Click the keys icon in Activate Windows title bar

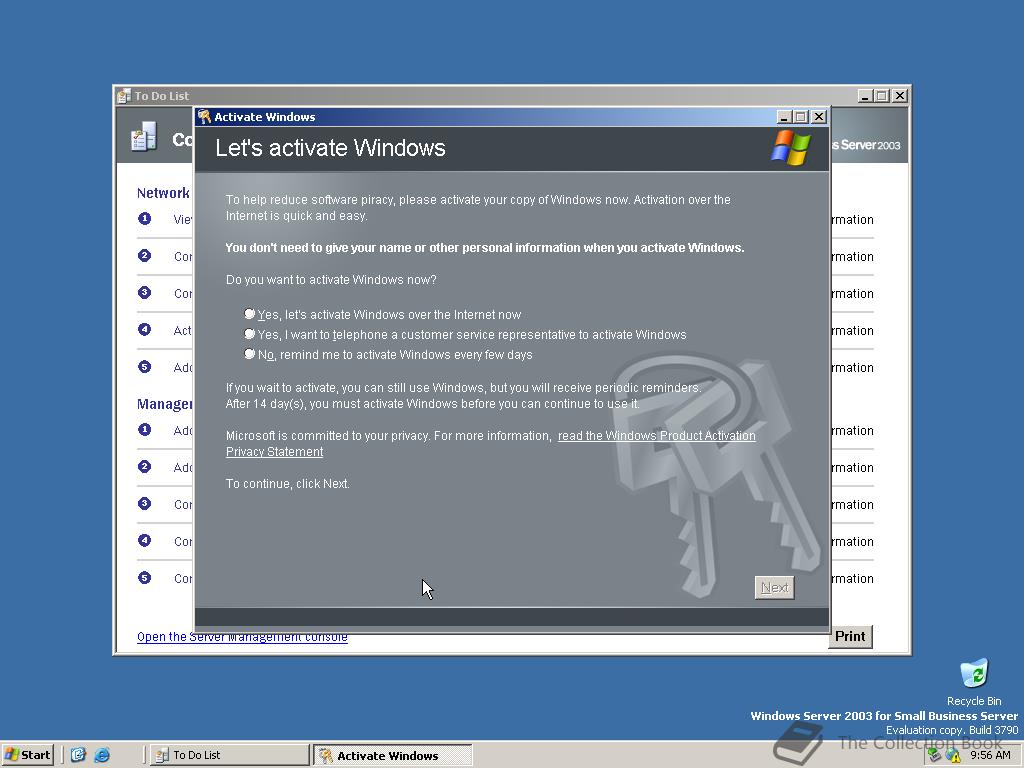point(204,117)
